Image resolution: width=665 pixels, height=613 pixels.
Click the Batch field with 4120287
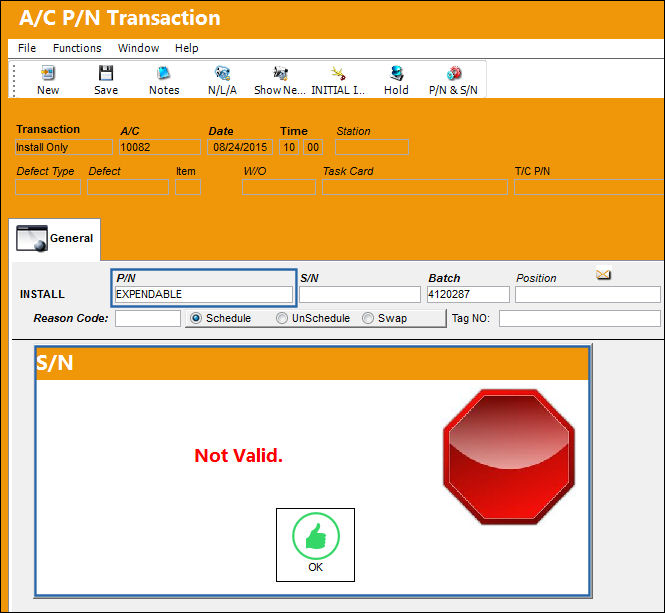(468, 294)
